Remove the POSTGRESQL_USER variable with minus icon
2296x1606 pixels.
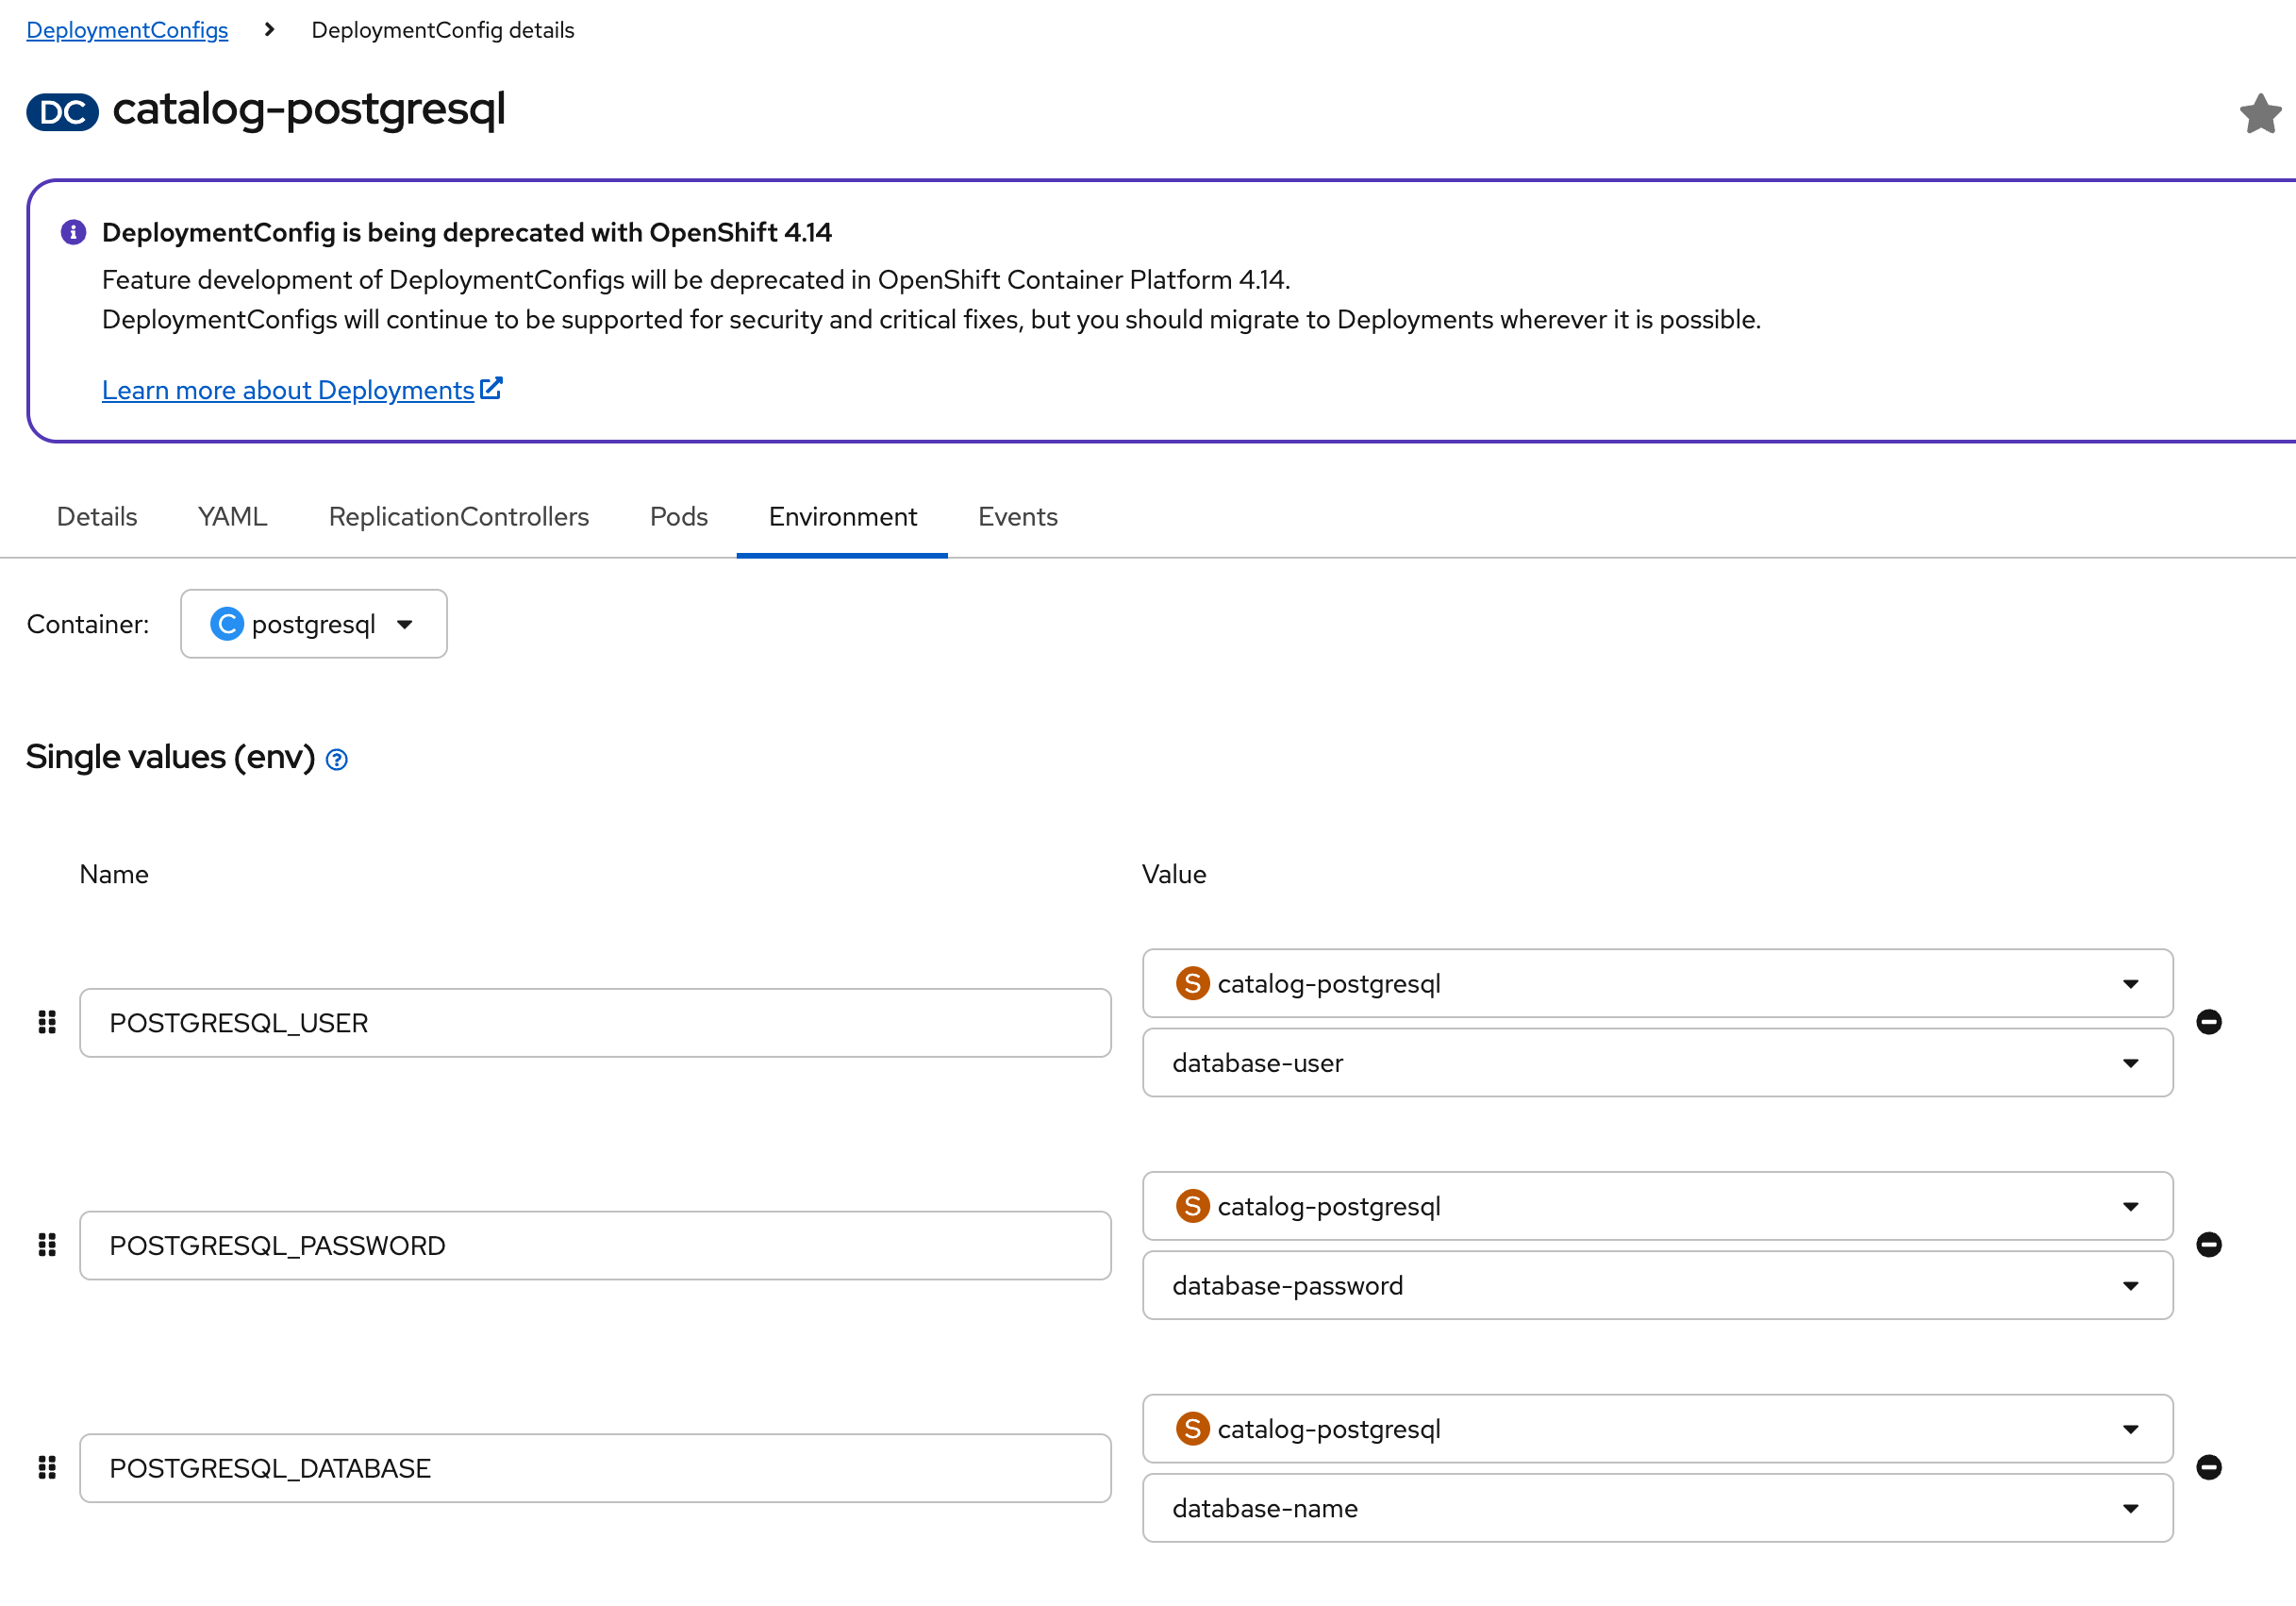(x=2211, y=1021)
